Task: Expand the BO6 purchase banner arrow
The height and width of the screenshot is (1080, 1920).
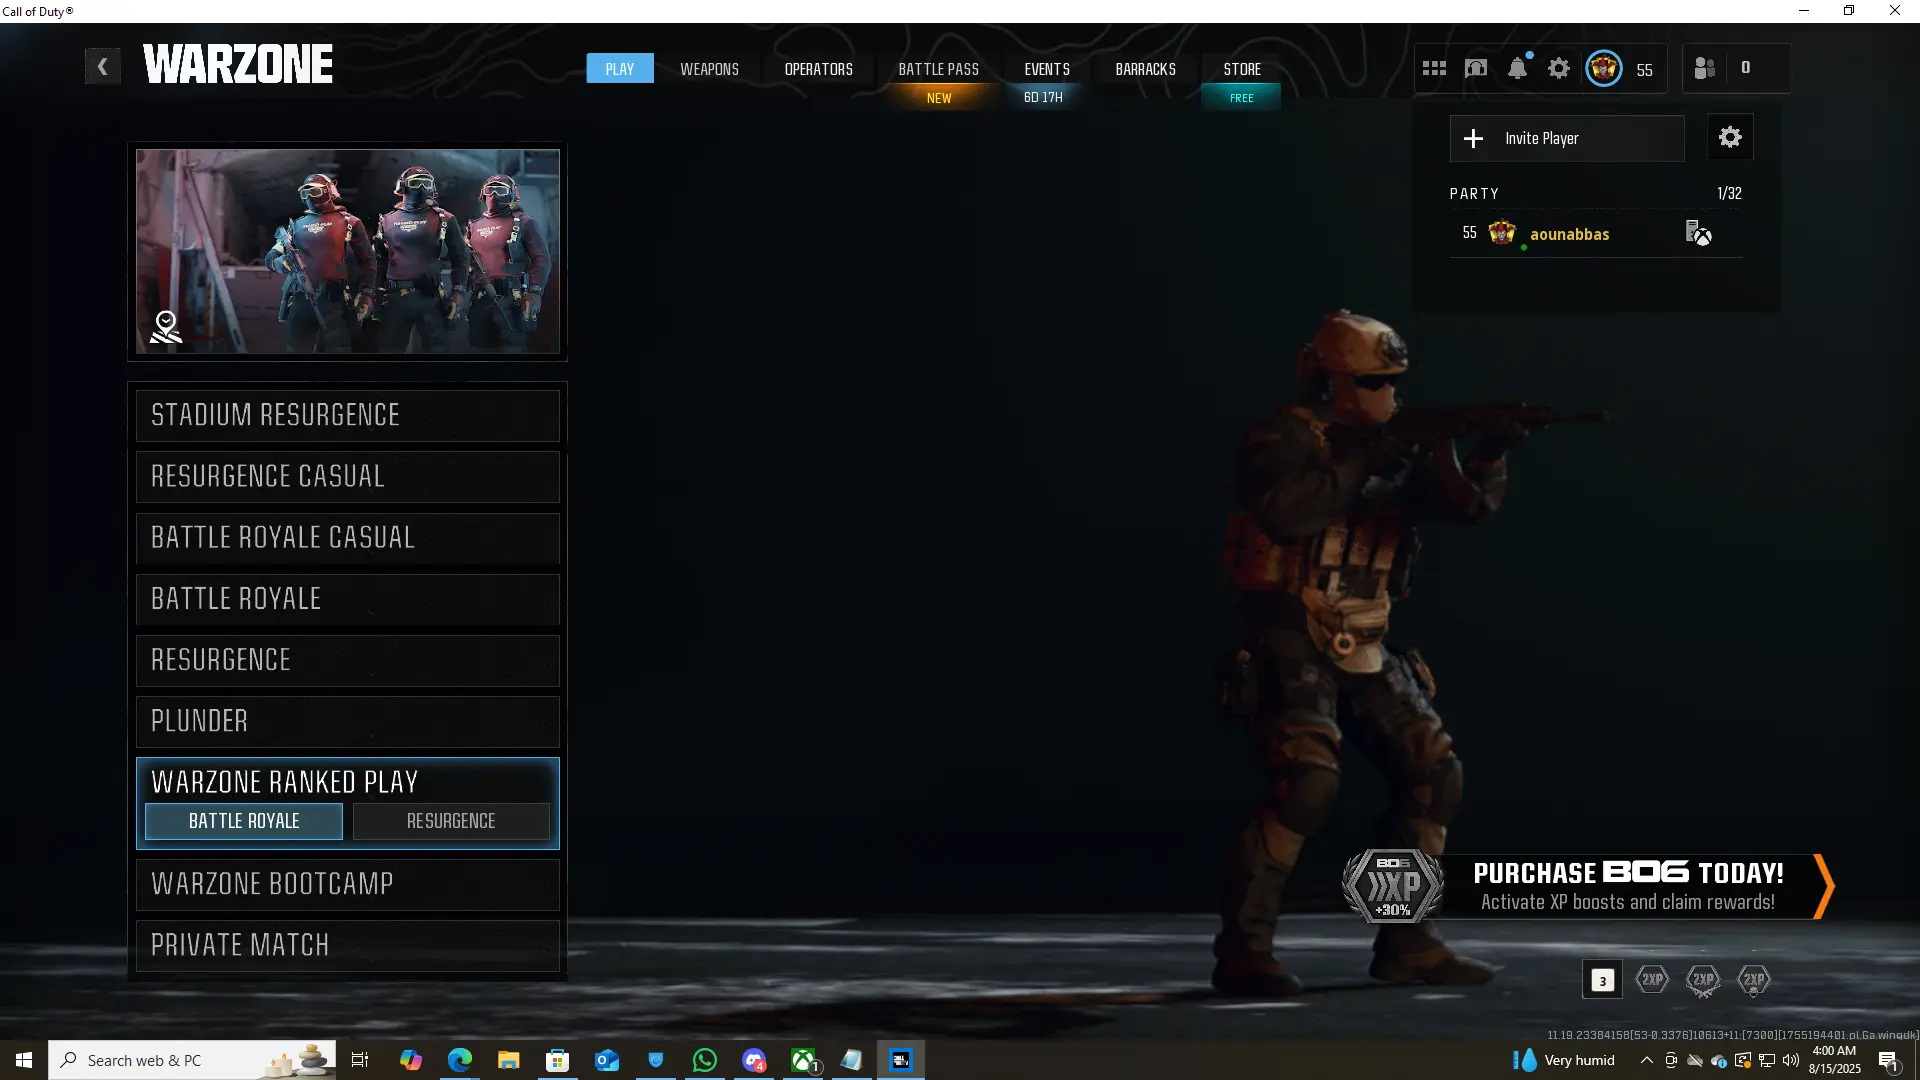Action: [x=1824, y=886]
